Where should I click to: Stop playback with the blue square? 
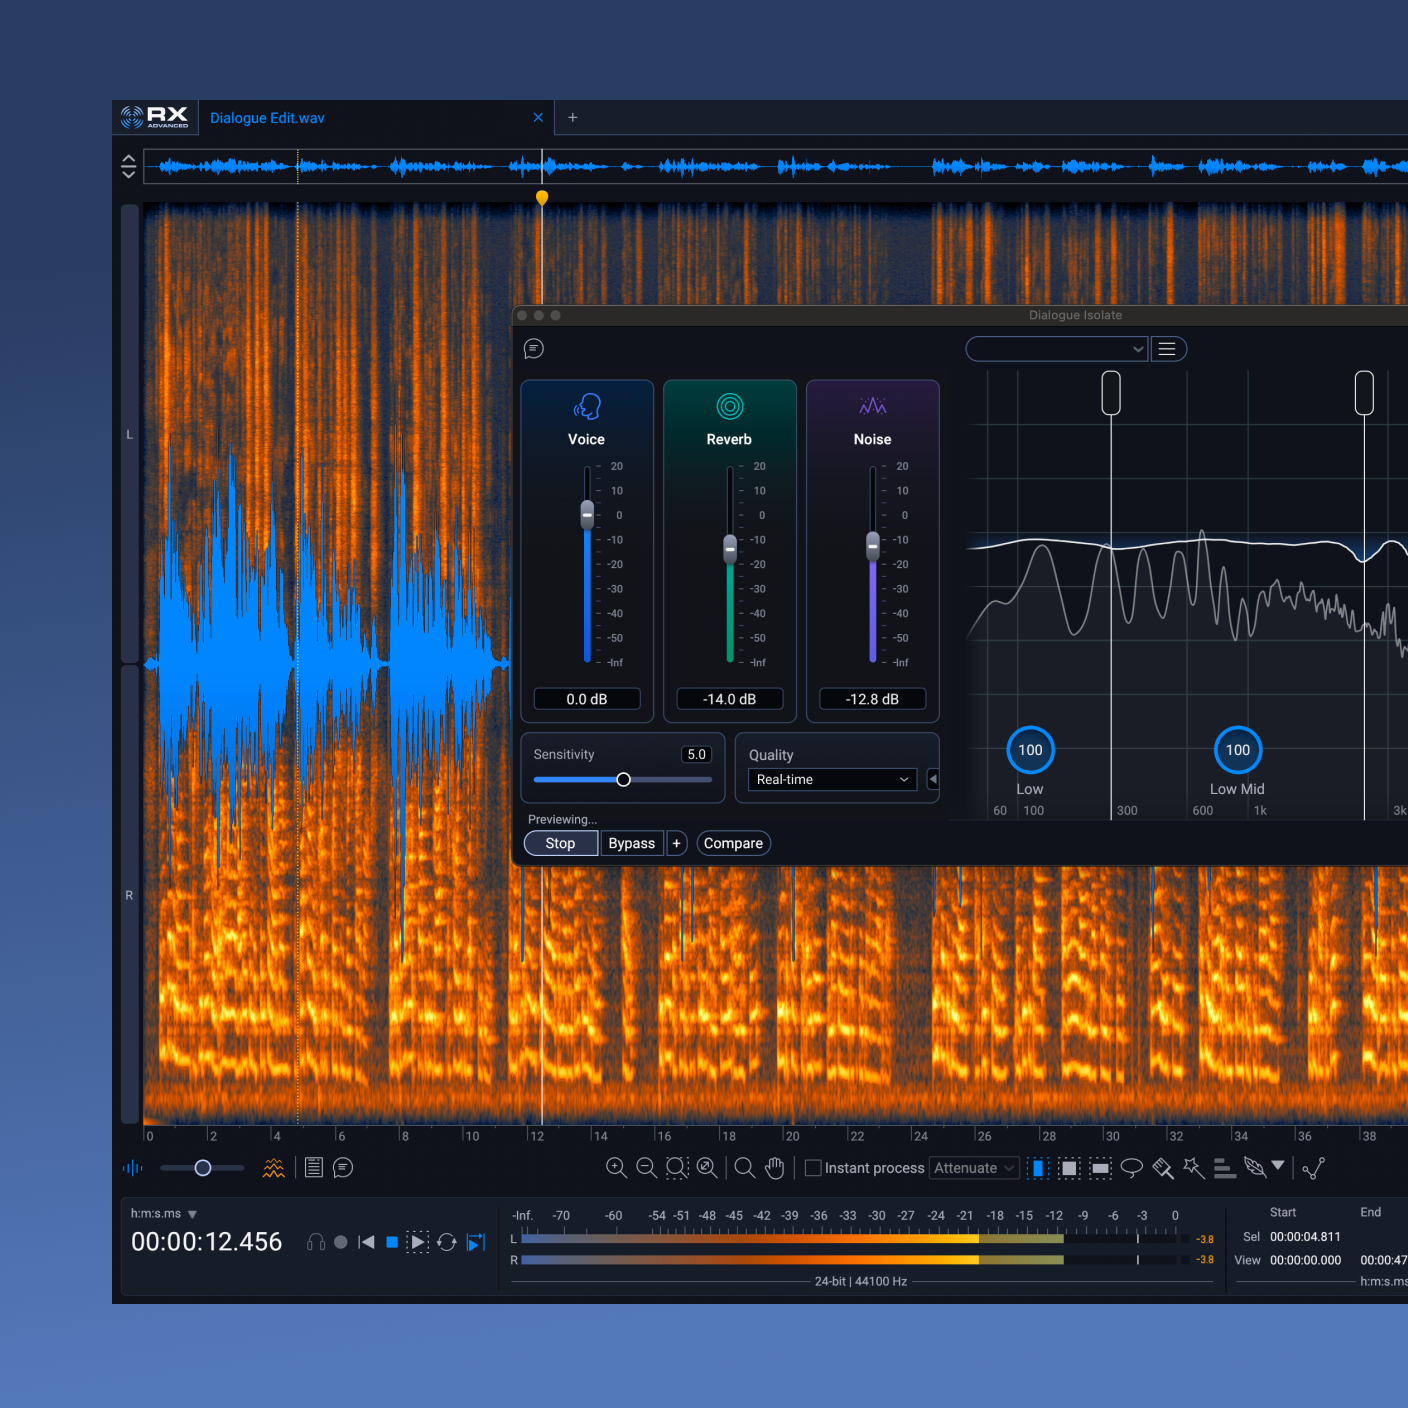[x=392, y=1242]
